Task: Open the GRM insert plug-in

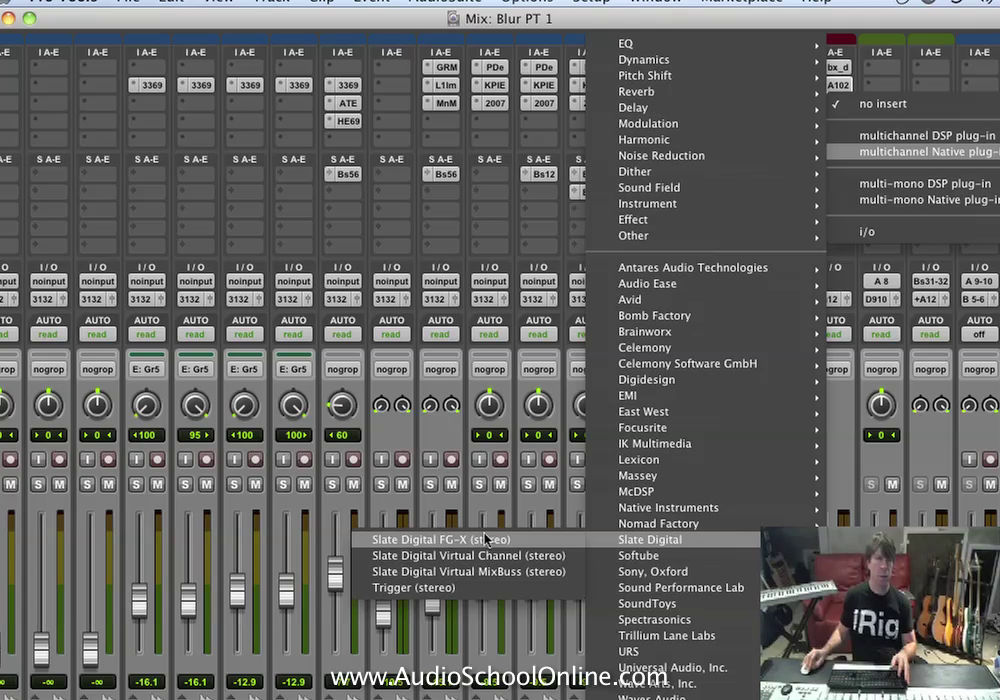Action: coord(441,67)
